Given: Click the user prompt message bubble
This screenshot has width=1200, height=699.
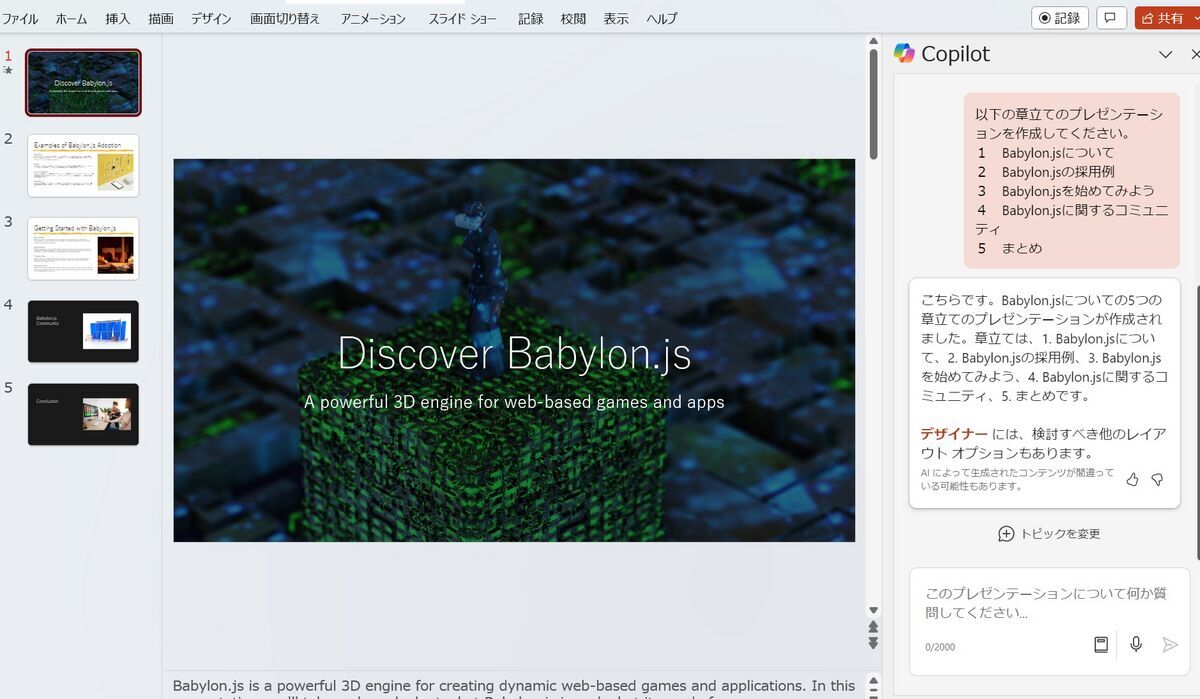Looking at the screenshot, I should [x=1071, y=181].
